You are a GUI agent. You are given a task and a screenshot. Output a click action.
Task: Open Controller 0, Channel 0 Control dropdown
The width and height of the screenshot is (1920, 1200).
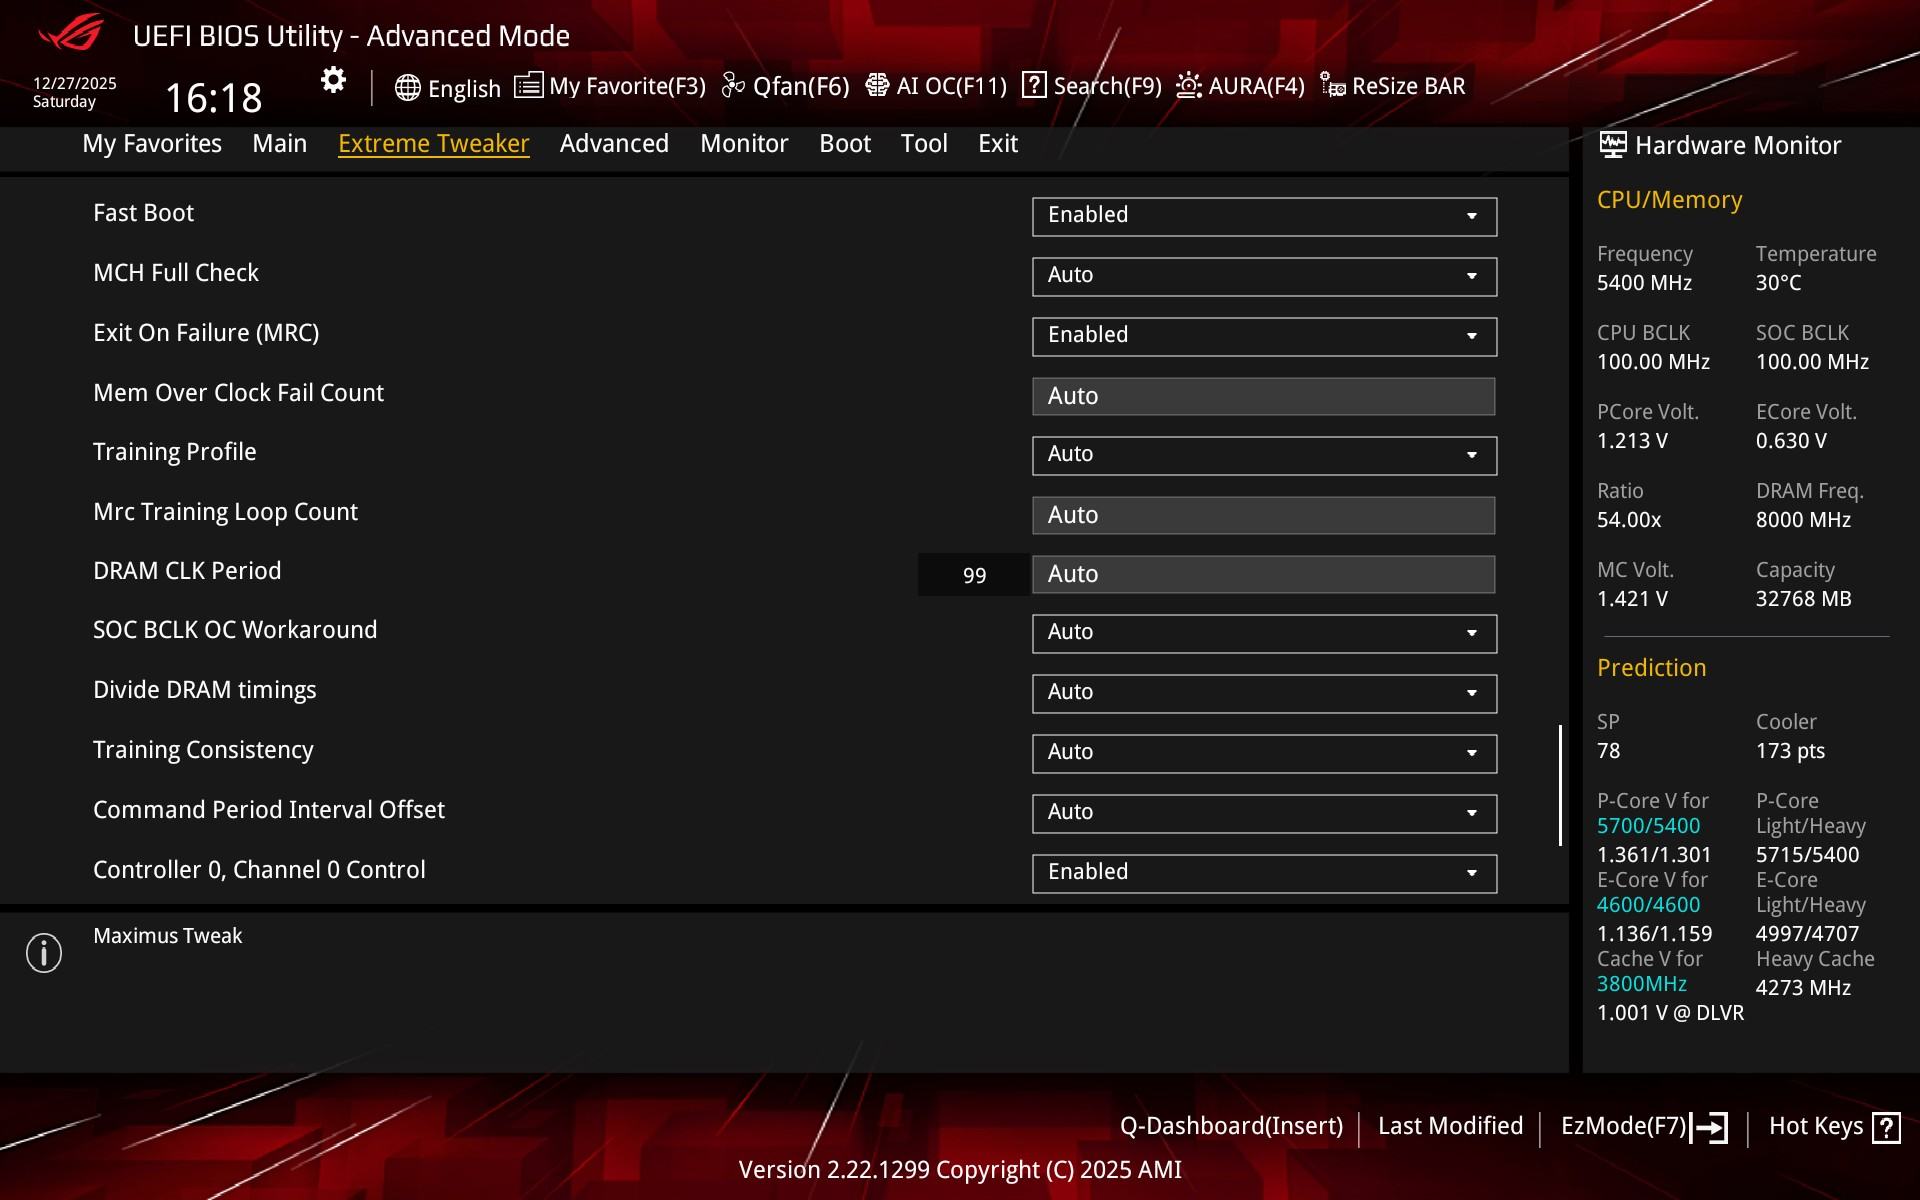(1264, 873)
